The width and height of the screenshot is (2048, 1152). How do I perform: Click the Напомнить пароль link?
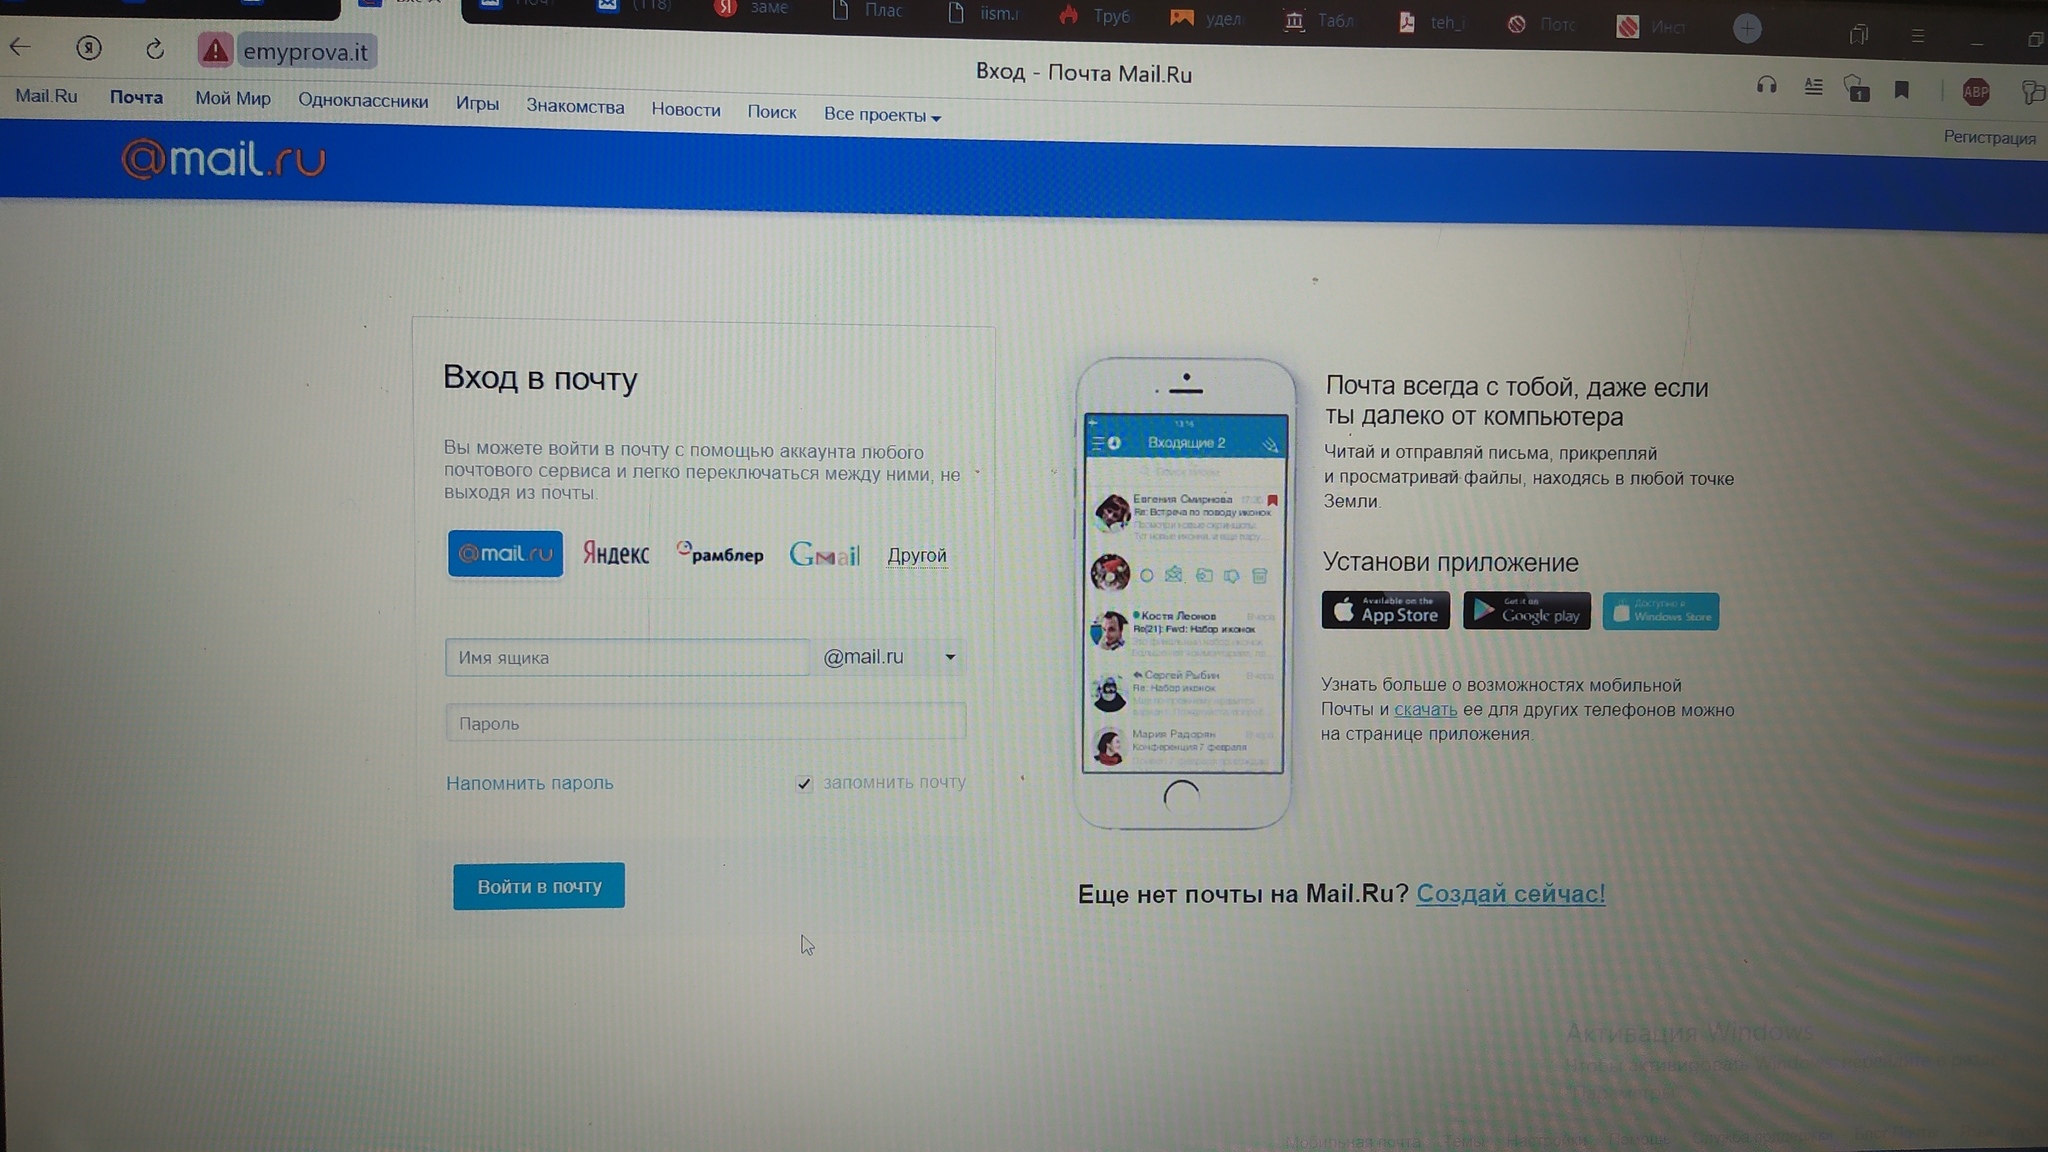coord(529,782)
